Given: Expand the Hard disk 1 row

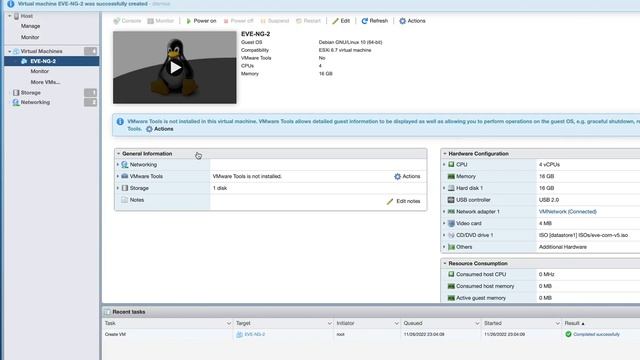Looking at the screenshot, I should [444, 188].
